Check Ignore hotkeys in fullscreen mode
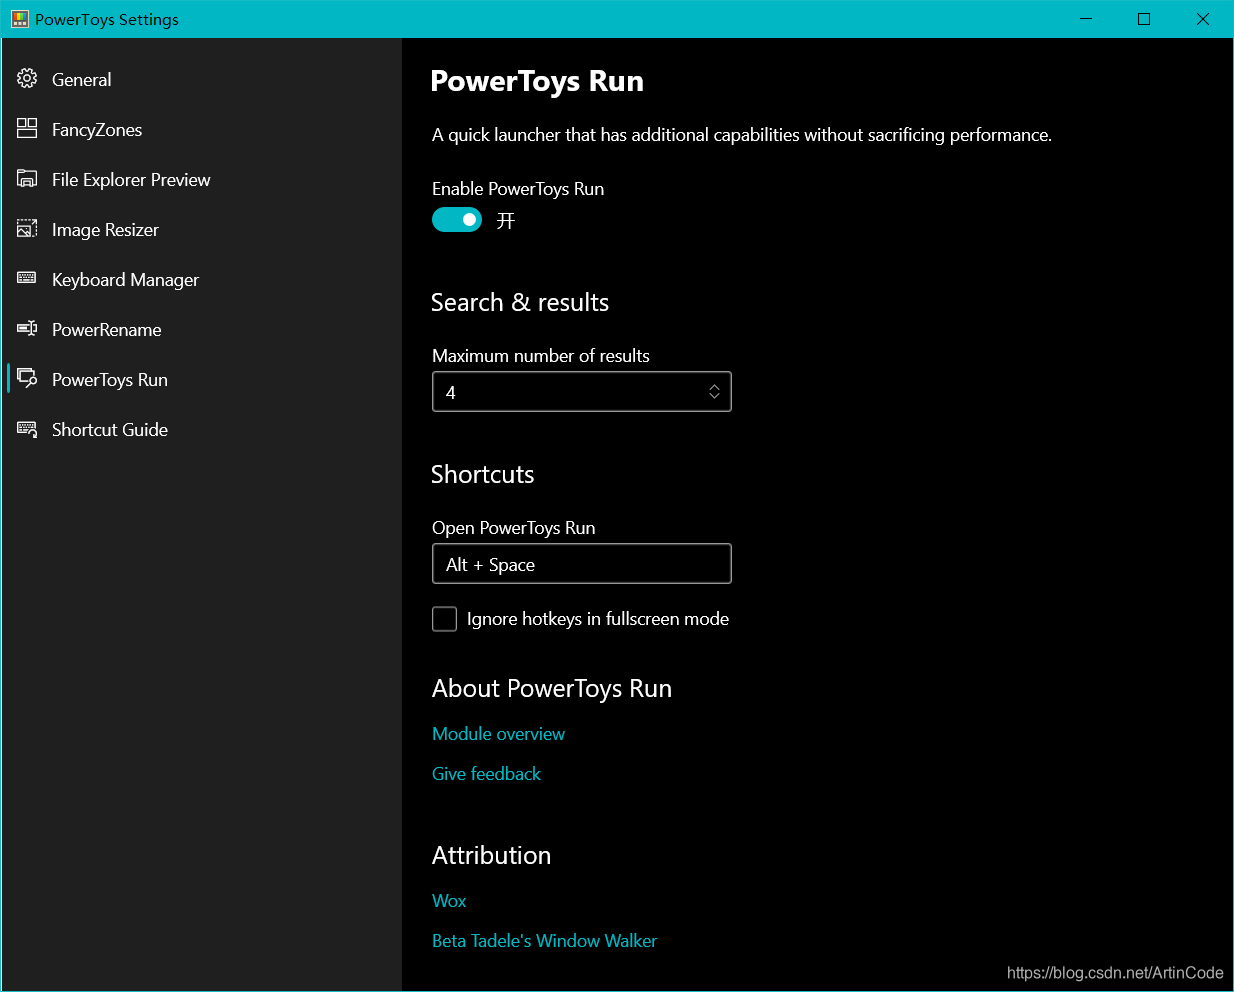Screen dimensions: 1234x992 tap(444, 619)
